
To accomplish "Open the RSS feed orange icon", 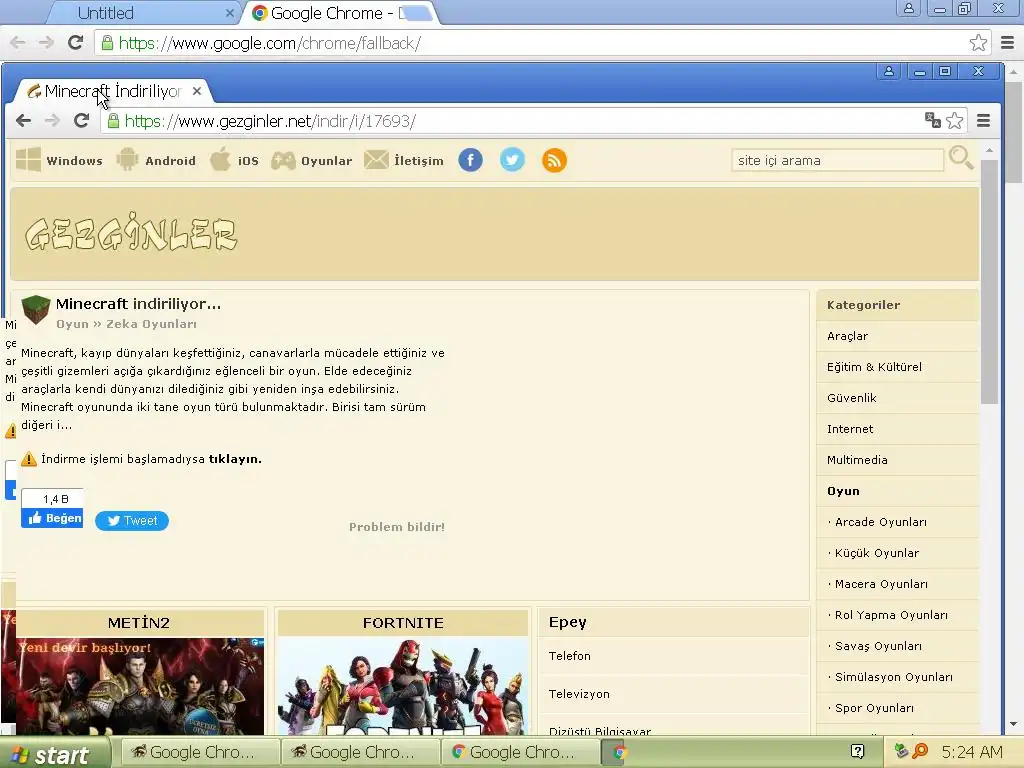I will point(554,160).
